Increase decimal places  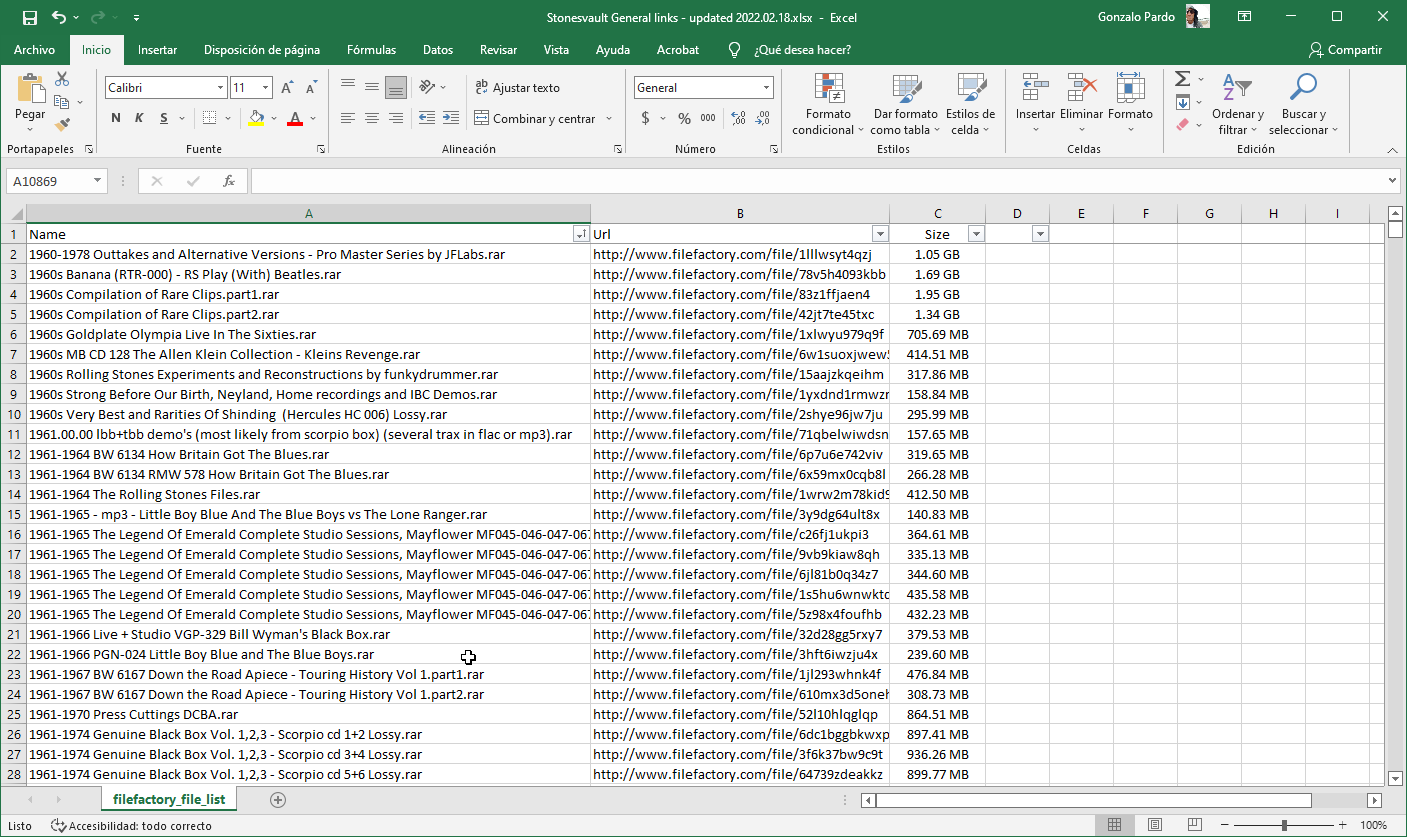coord(739,118)
